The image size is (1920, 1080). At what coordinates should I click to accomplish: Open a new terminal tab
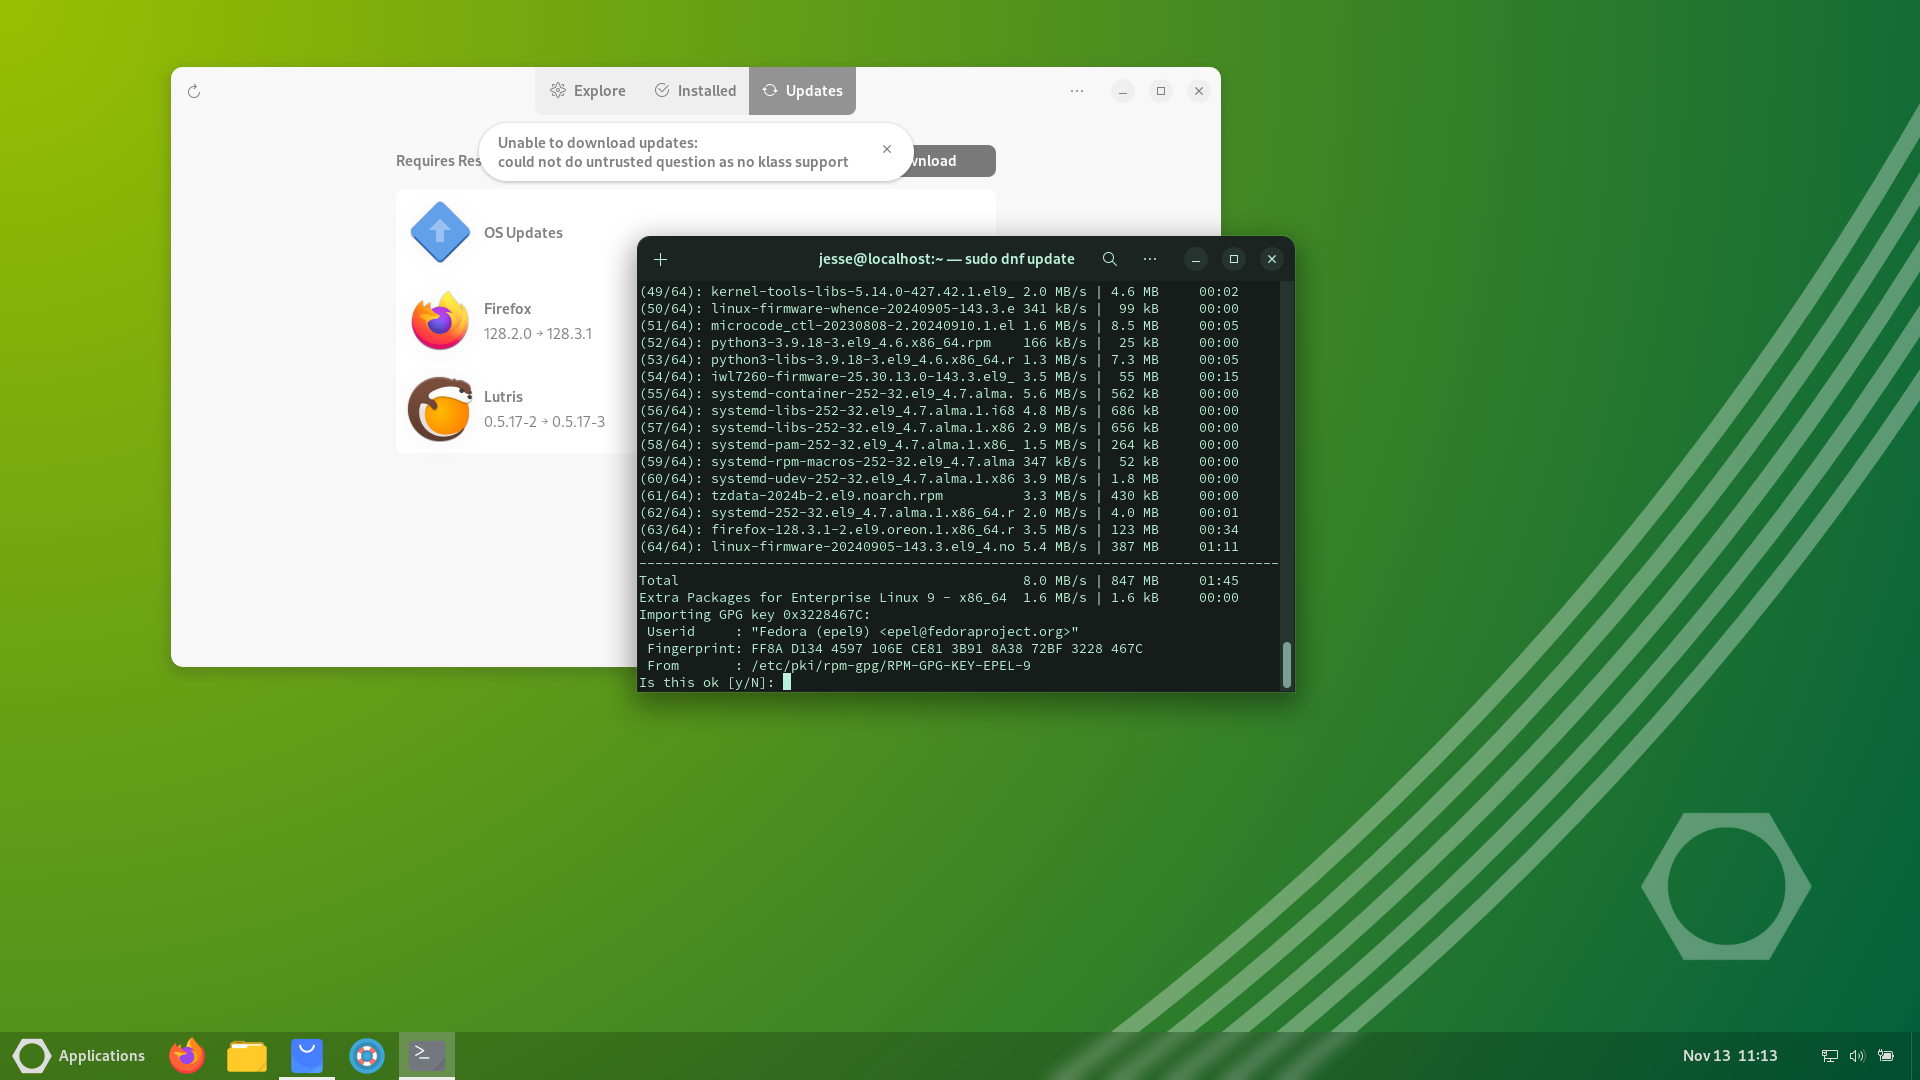point(660,259)
